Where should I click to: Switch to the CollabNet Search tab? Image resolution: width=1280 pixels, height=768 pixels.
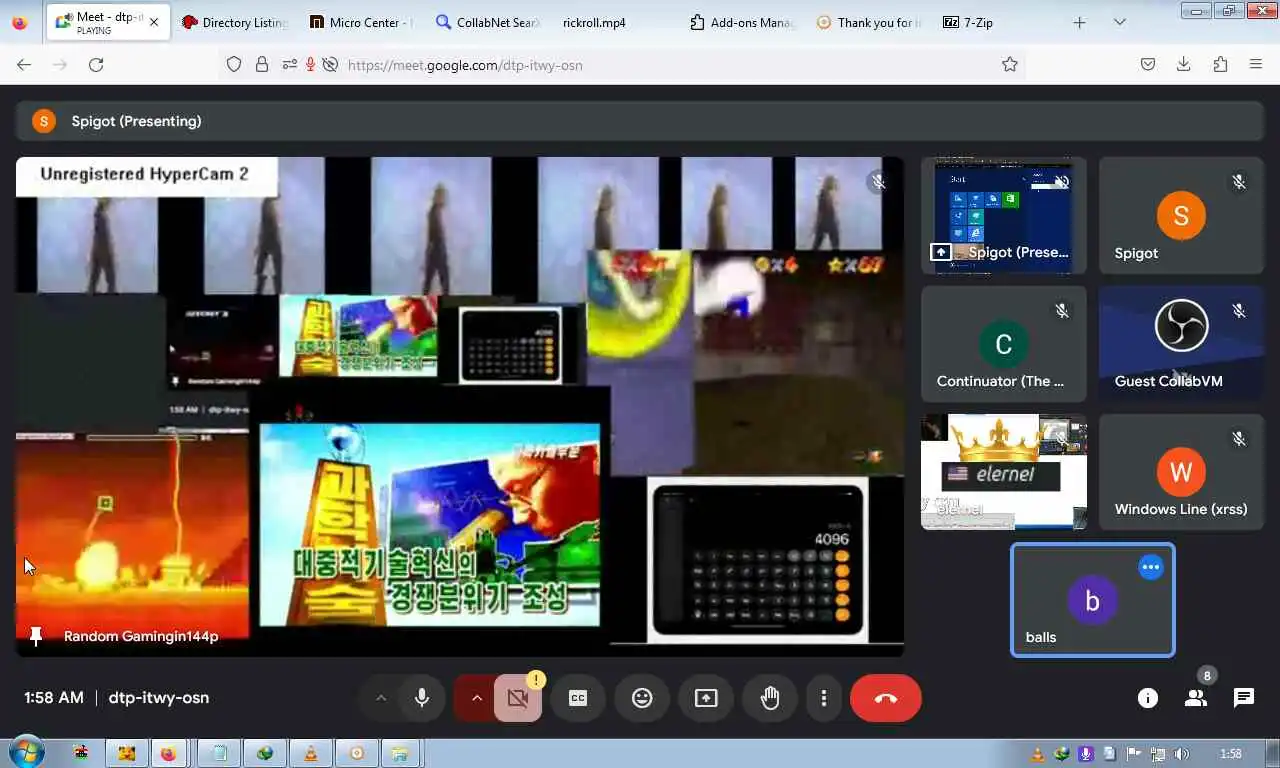pos(489,22)
